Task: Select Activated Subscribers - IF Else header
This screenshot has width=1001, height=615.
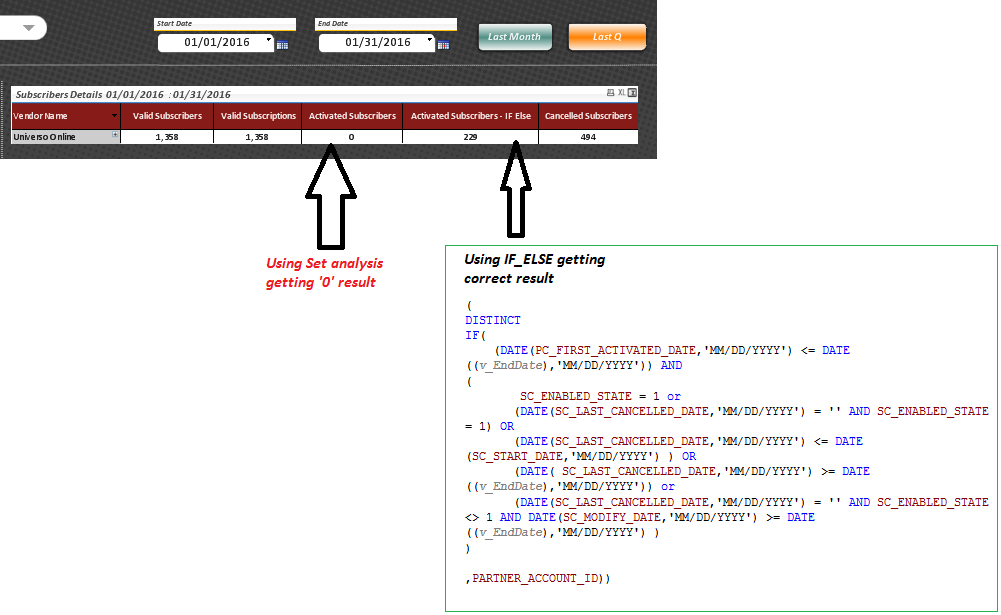Action: [x=470, y=116]
